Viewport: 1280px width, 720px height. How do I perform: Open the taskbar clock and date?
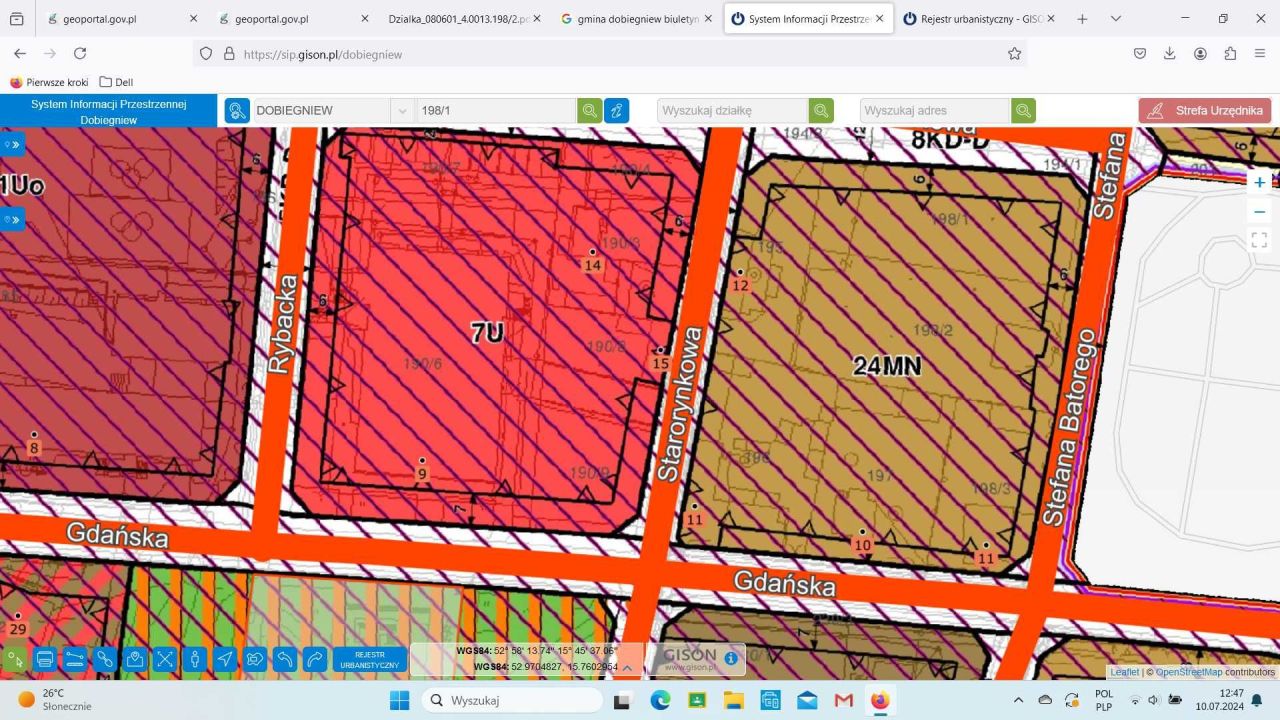point(1218,700)
